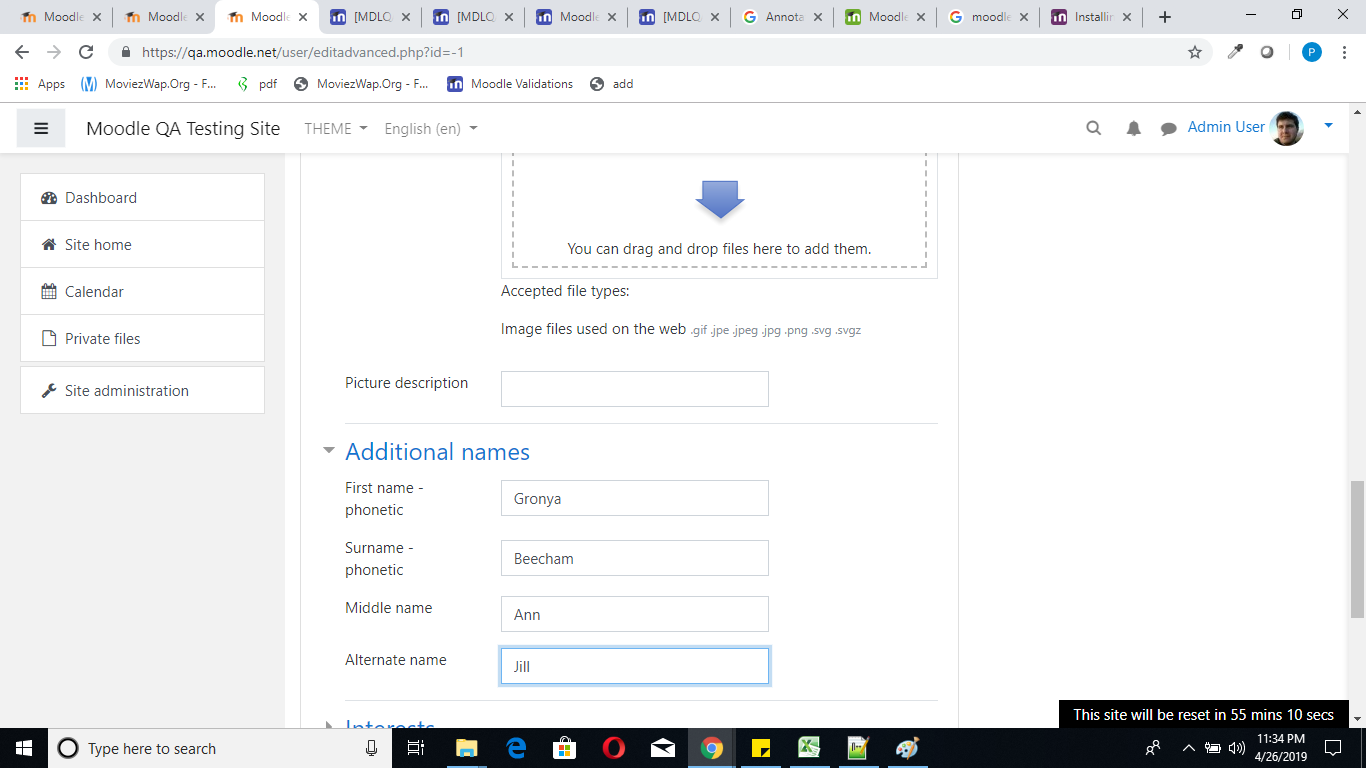This screenshot has height=768, width=1366.
Task: Open the Paint palette icon in taskbar
Action: (907, 748)
